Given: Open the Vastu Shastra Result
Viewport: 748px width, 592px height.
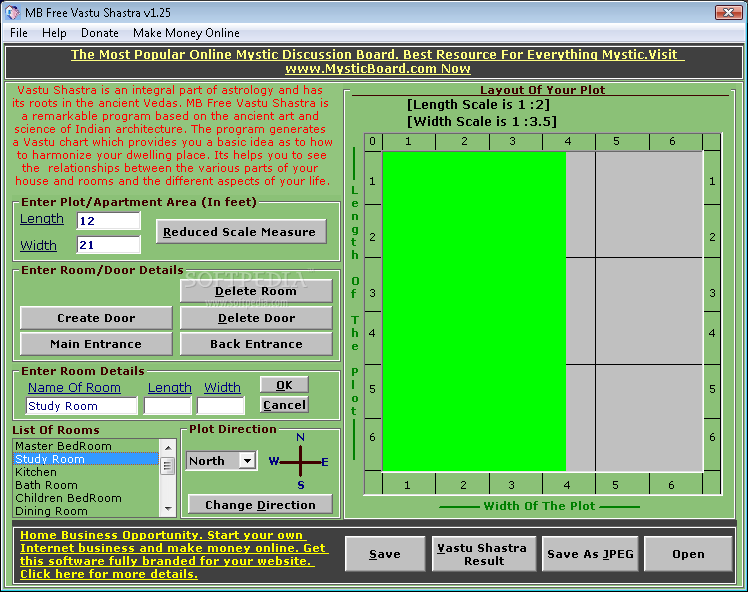Looking at the screenshot, I should [484, 554].
